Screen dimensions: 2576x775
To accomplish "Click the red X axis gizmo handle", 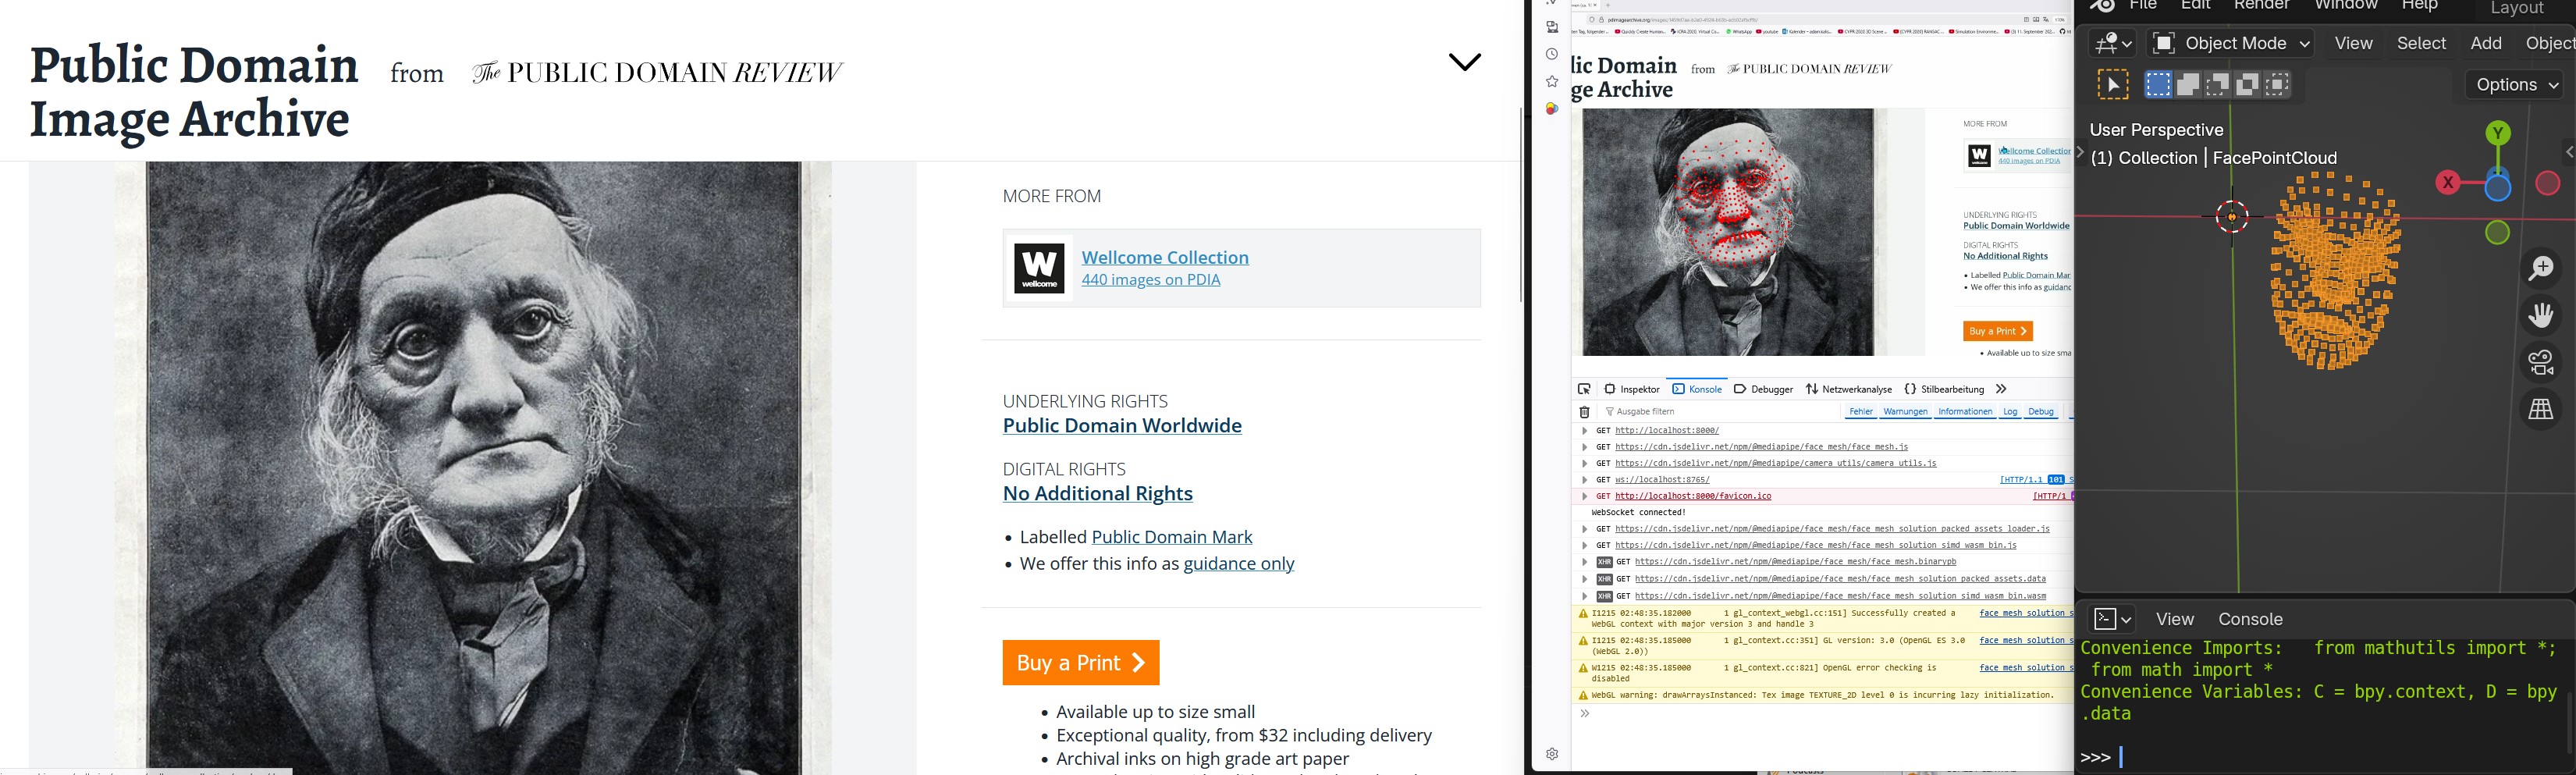I will click(x=2447, y=183).
